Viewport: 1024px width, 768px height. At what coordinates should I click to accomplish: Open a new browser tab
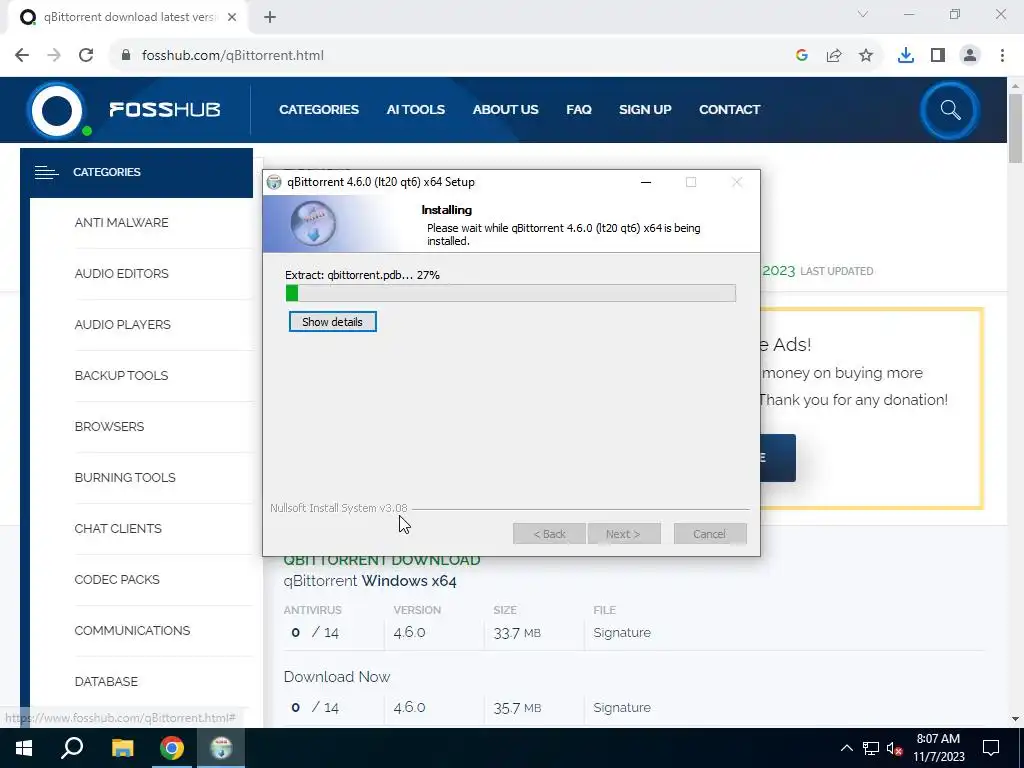270,17
